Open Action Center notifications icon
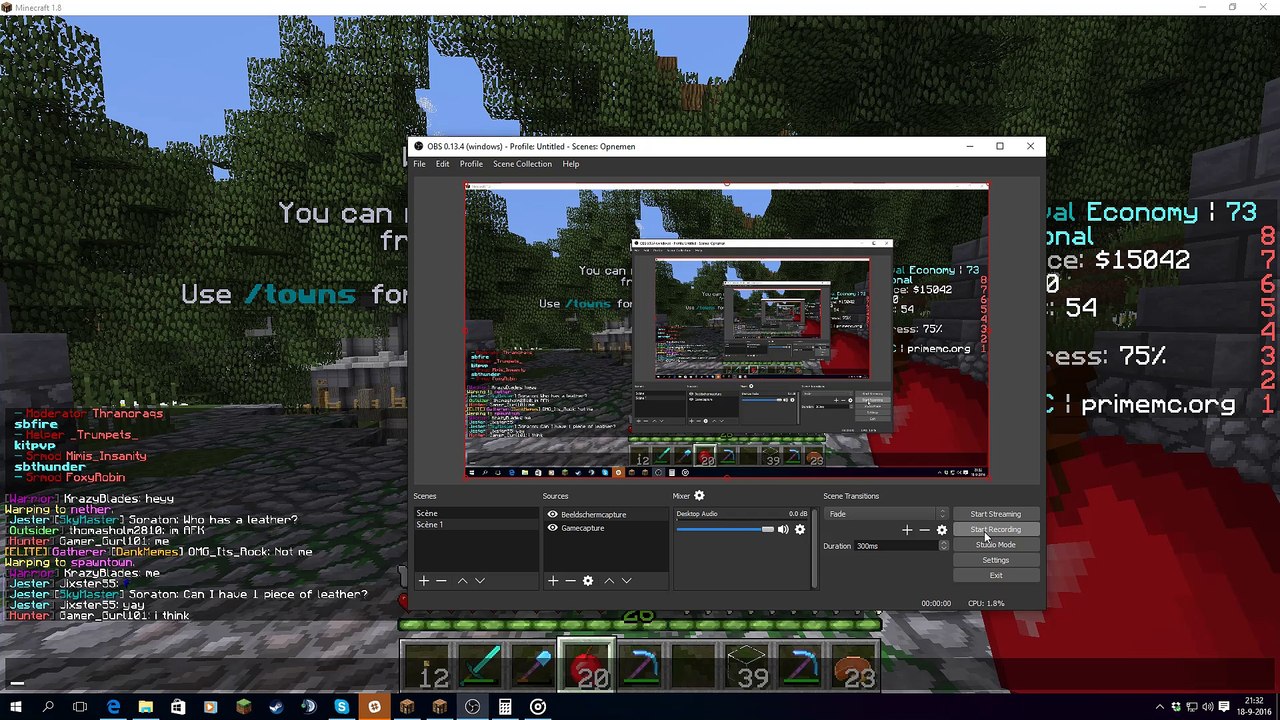 [1224, 708]
